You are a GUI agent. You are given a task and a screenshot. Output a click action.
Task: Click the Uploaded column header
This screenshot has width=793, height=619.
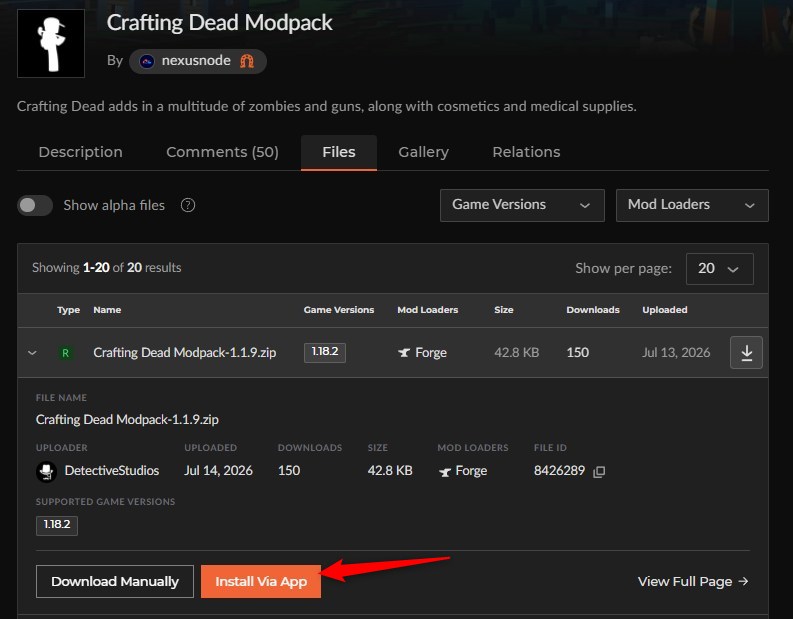665,310
